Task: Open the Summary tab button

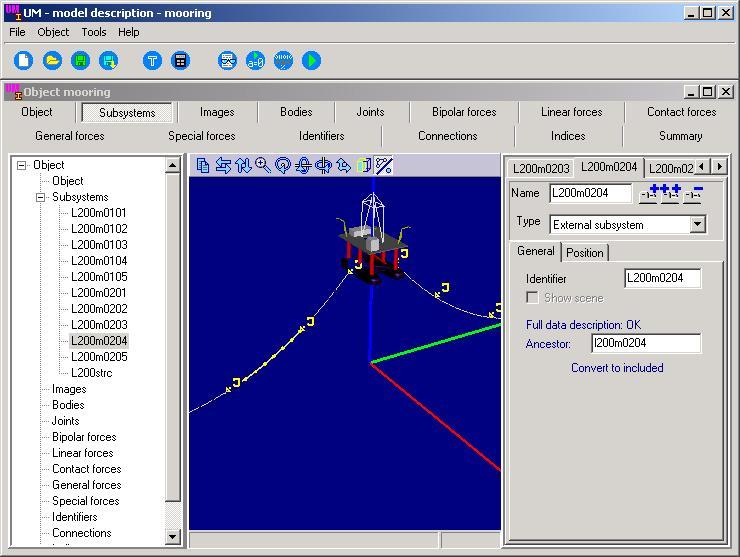Action: [680, 136]
